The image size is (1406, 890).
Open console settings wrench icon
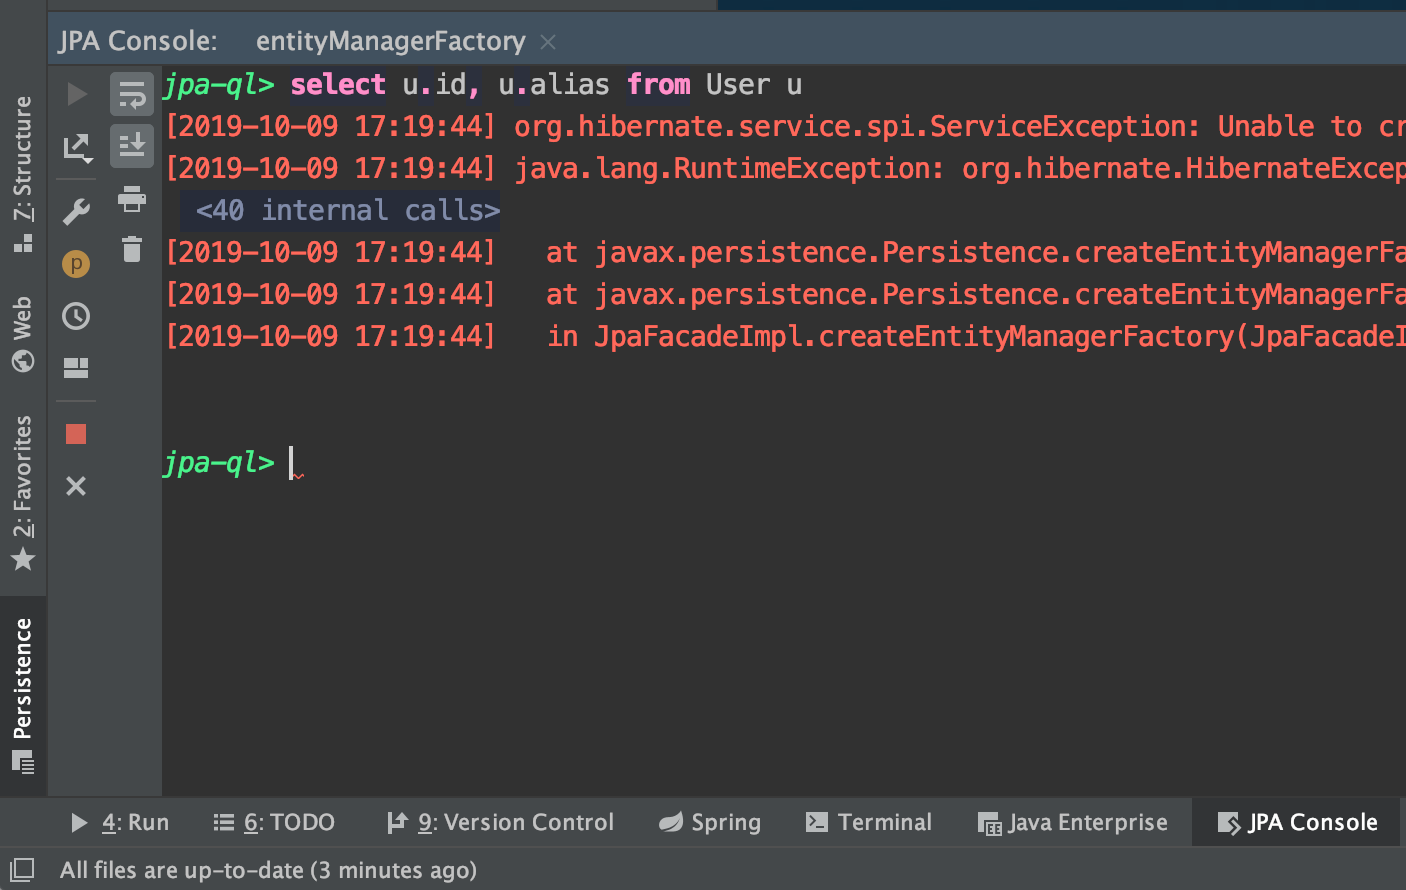click(76, 211)
